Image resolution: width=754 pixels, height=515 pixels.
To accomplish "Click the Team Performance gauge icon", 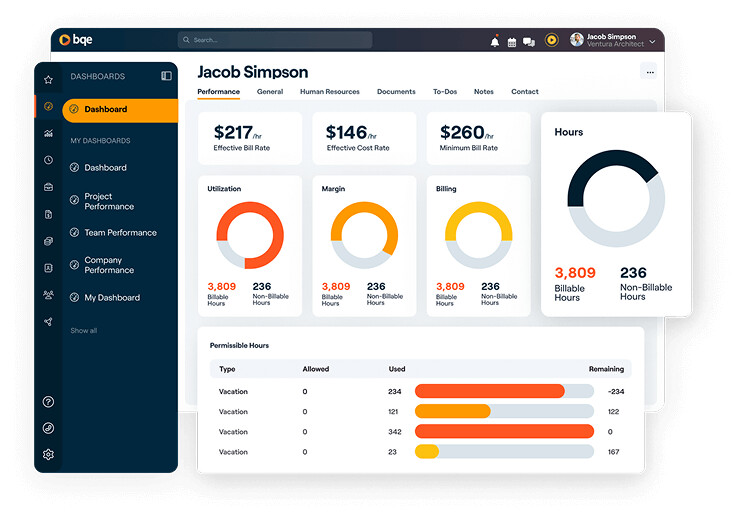I will (x=74, y=232).
